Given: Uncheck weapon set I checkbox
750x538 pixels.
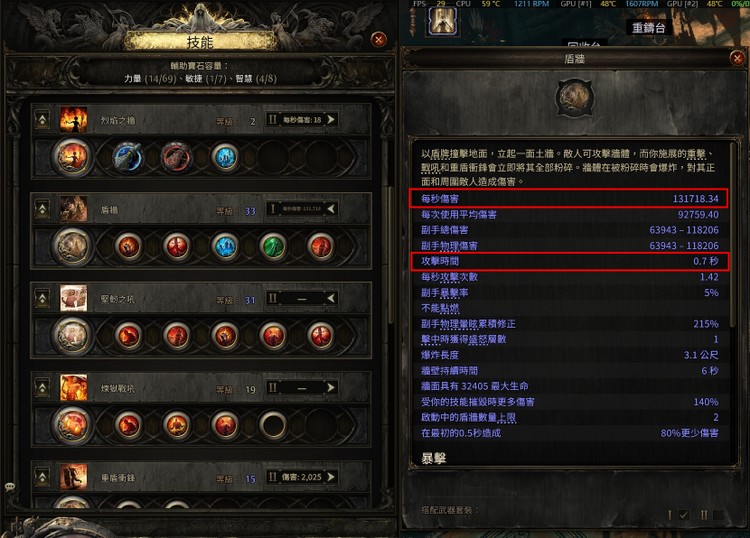Looking at the screenshot, I should pyautogui.click(x=684, y=515).
